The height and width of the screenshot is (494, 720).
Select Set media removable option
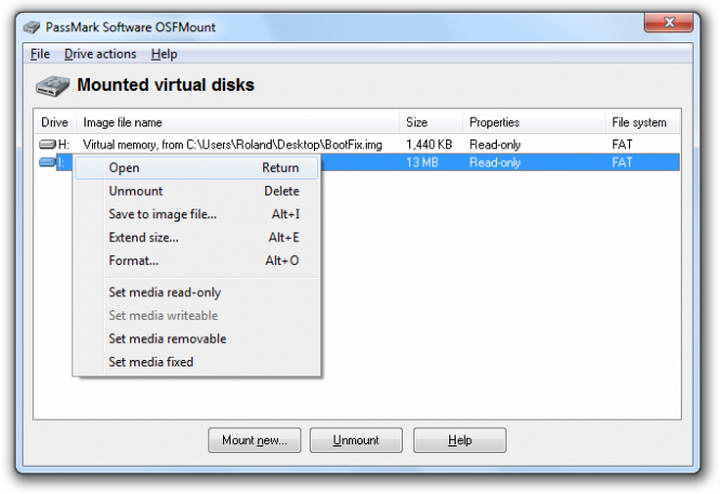pyautogui.click(x=197, y=339)
